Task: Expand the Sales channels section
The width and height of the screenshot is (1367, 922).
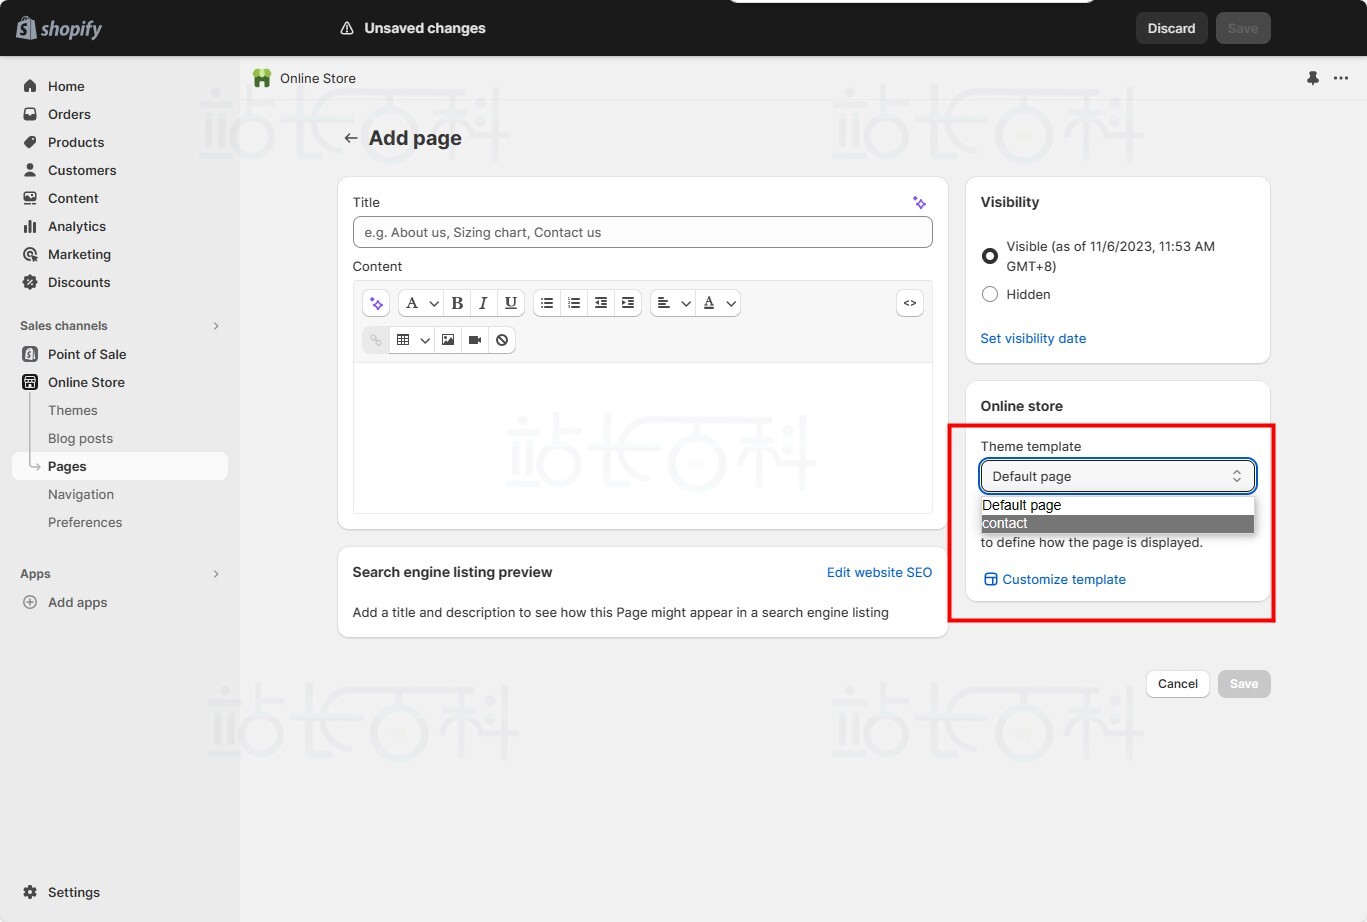Action: pyautogui.click(x=216, y=326)
